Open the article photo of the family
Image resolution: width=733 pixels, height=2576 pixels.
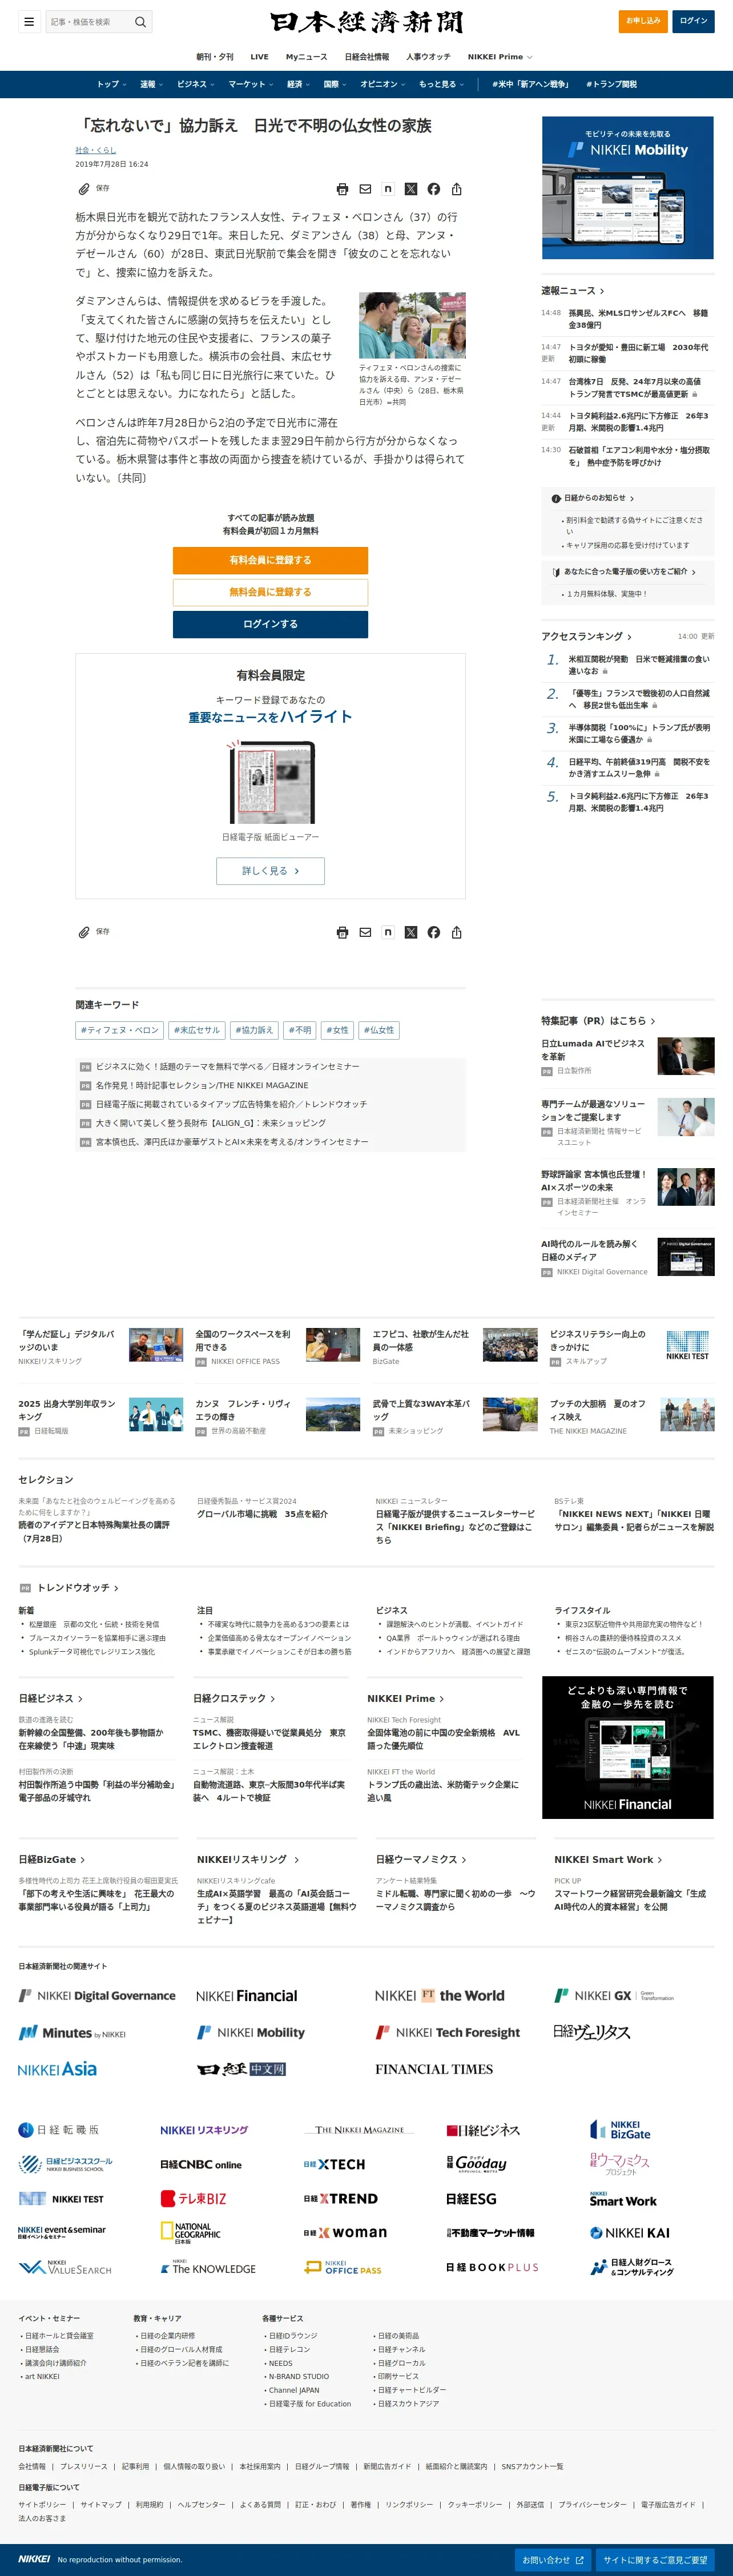click(x=412, y=325)
